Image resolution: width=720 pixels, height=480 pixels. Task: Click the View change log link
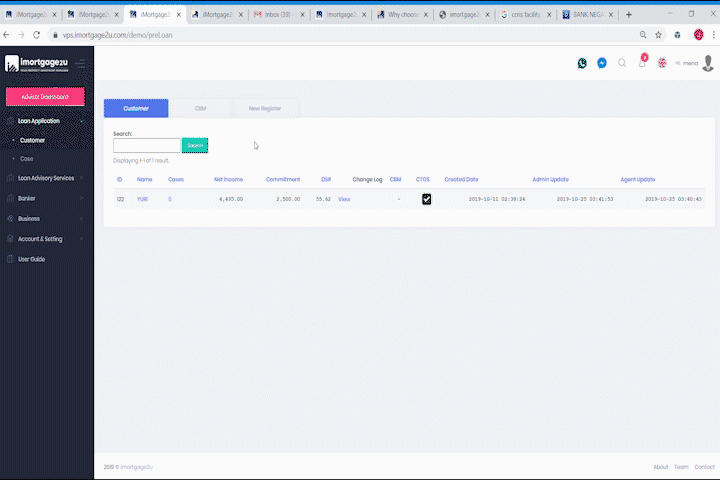344,199
